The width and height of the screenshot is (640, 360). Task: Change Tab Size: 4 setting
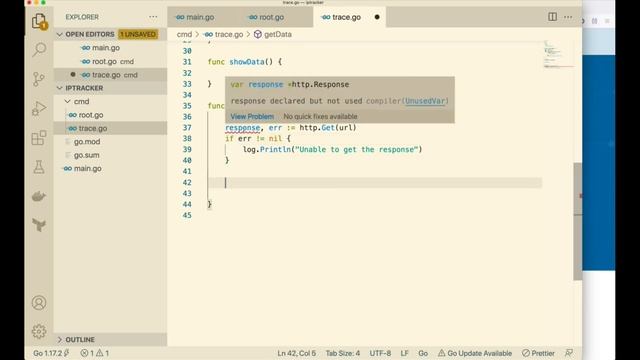click(x=342, y=353)
